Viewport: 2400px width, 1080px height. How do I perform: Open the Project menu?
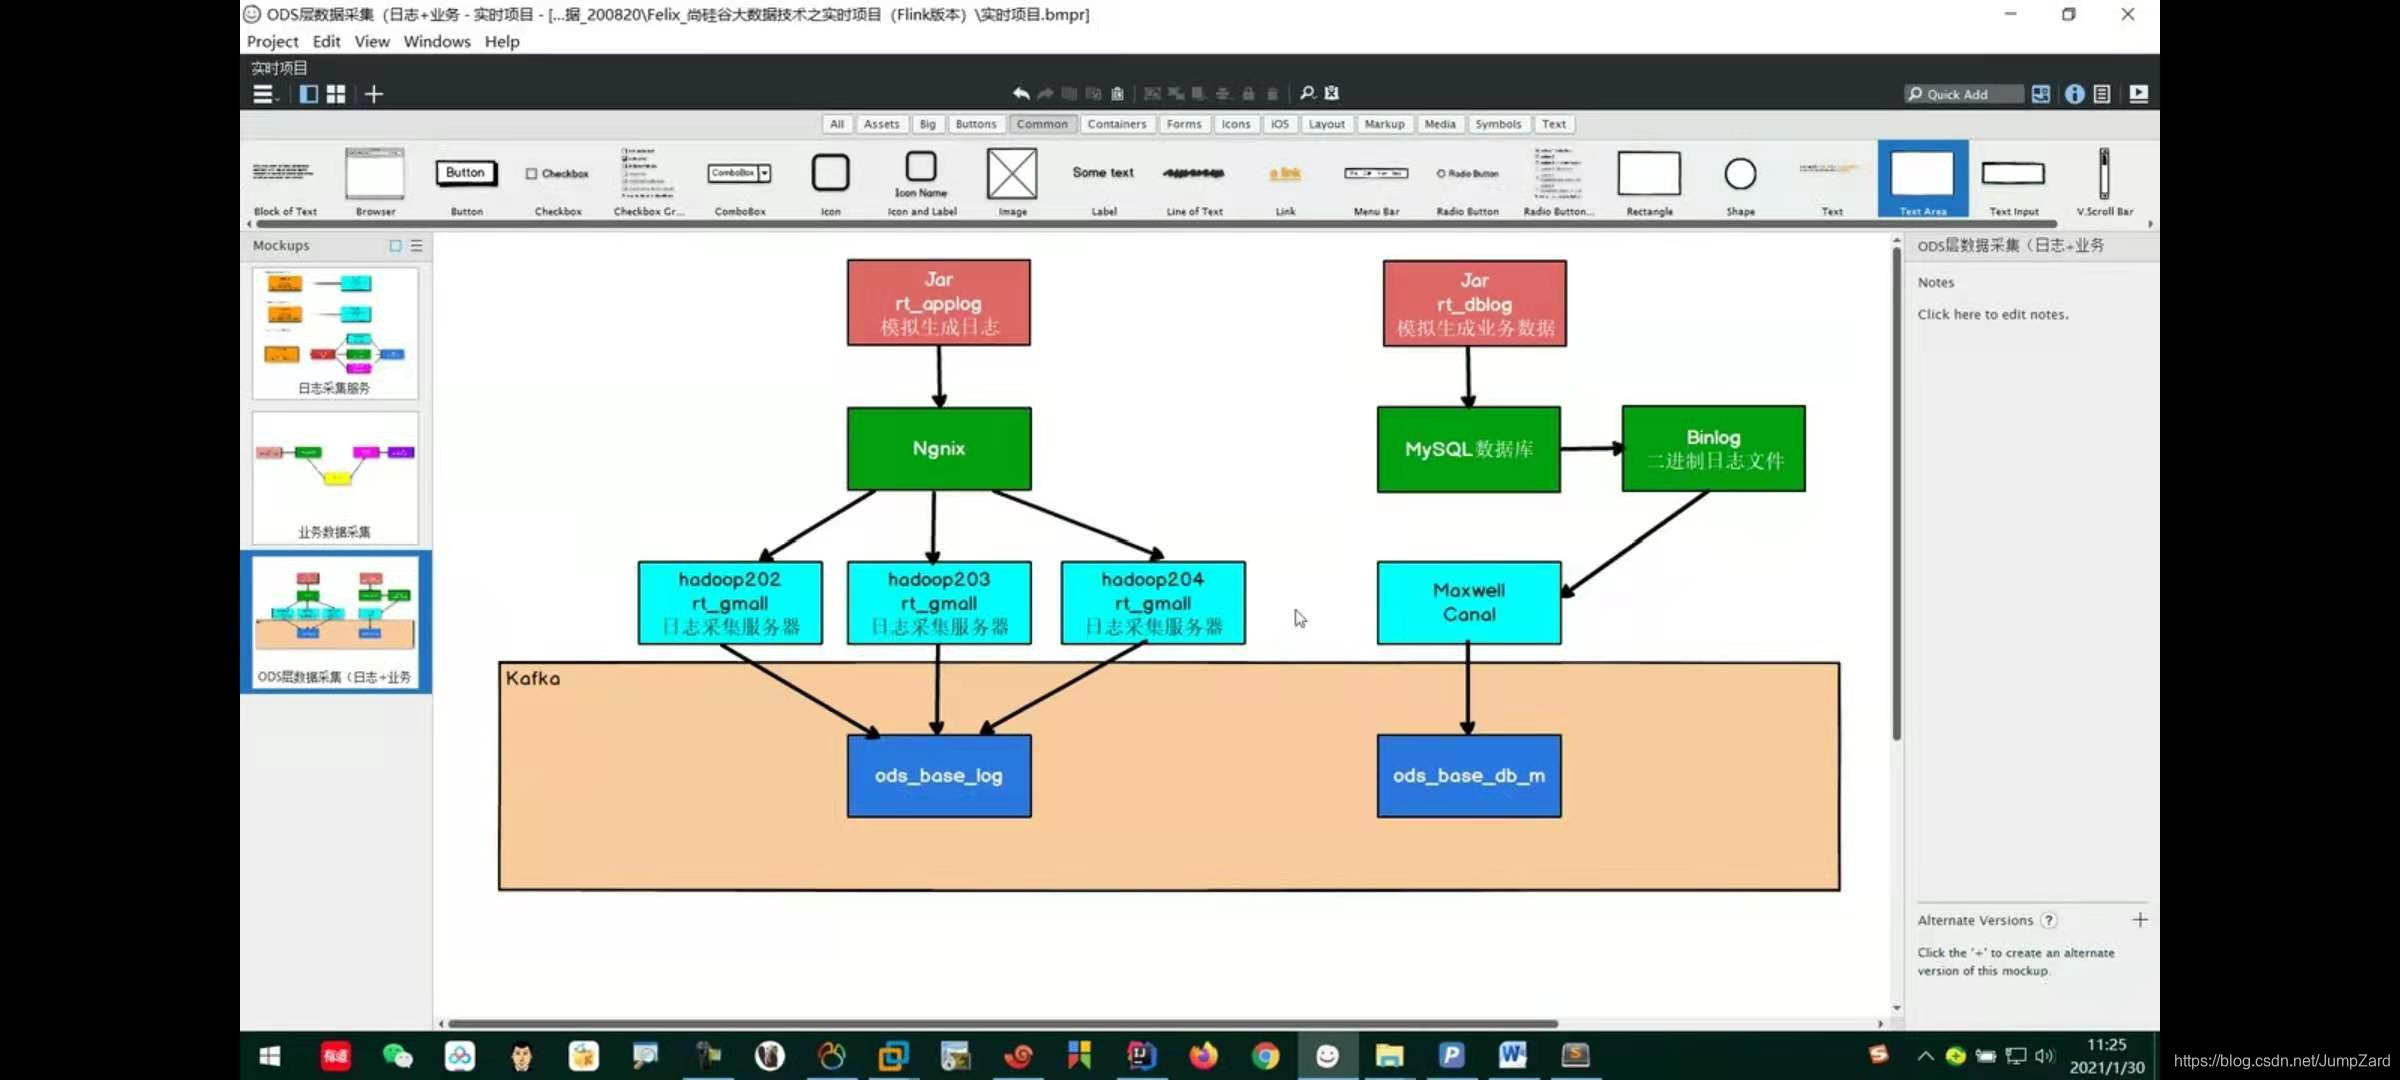click(x=272, y=41)
